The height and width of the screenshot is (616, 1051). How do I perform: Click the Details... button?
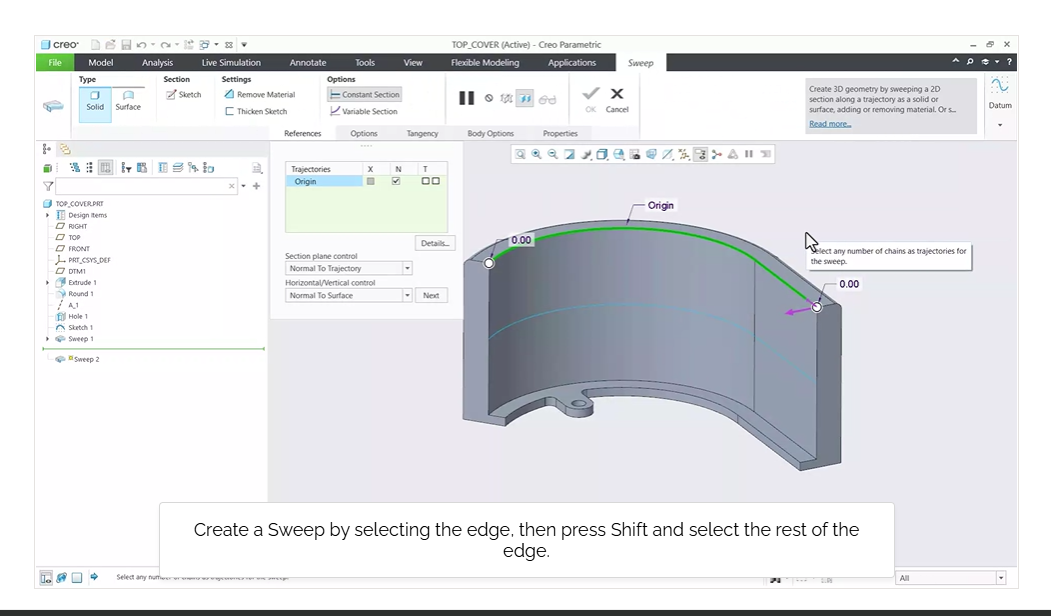(x=435, y=243)
